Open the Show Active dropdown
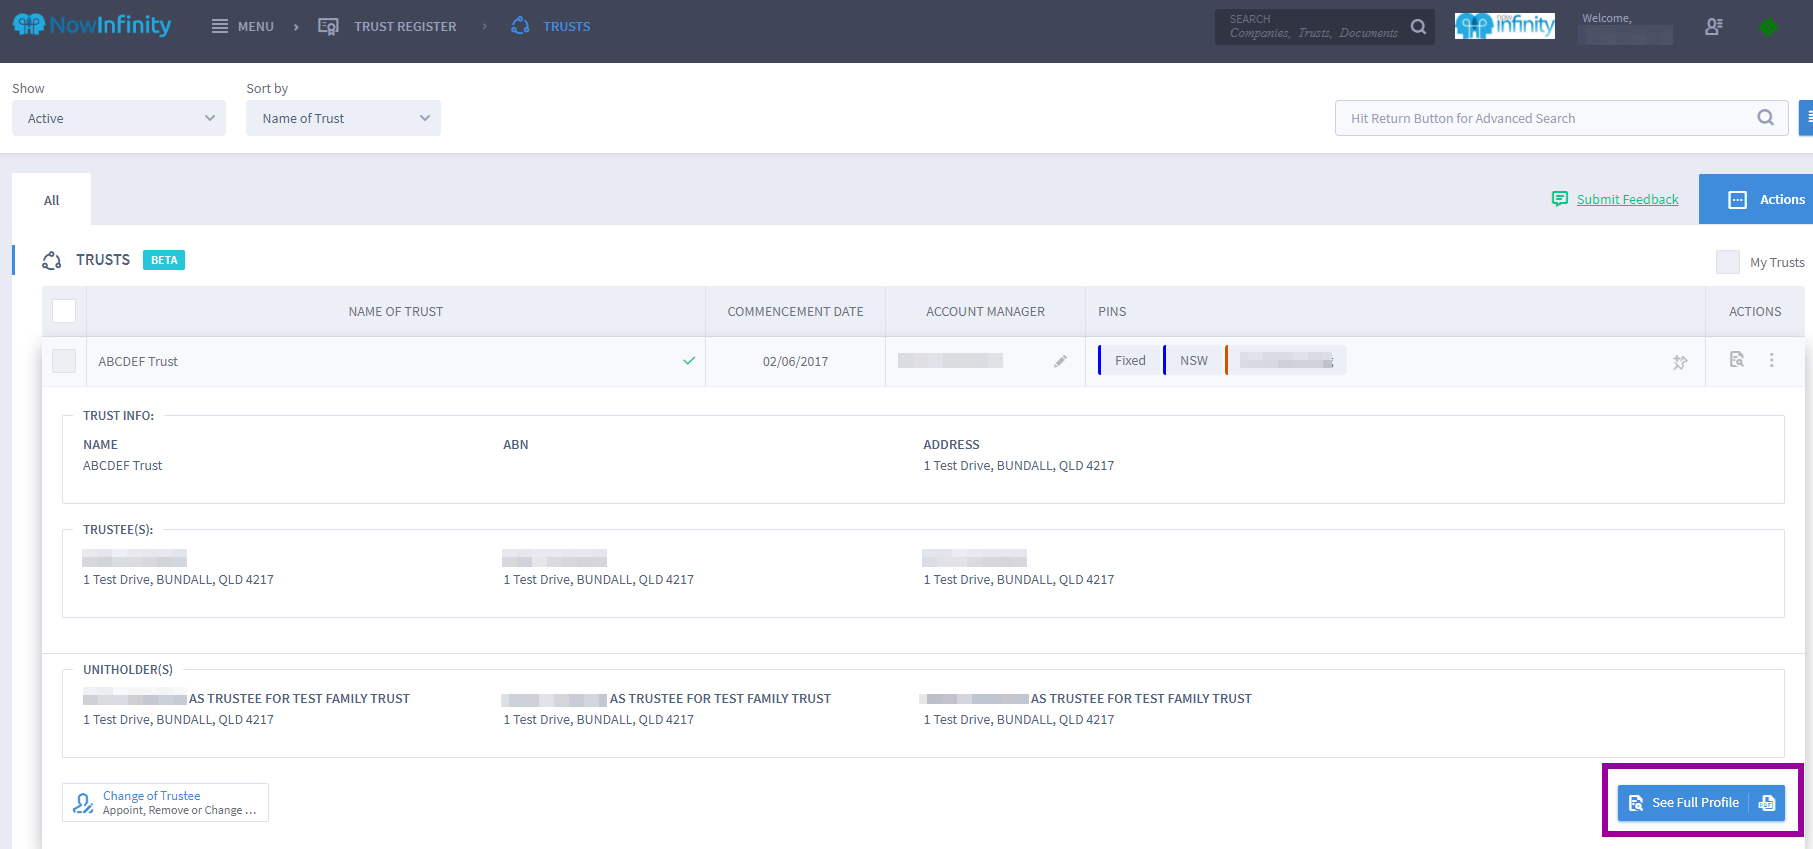The height and width of the screenshot is (849, 1813). (119, 118)
